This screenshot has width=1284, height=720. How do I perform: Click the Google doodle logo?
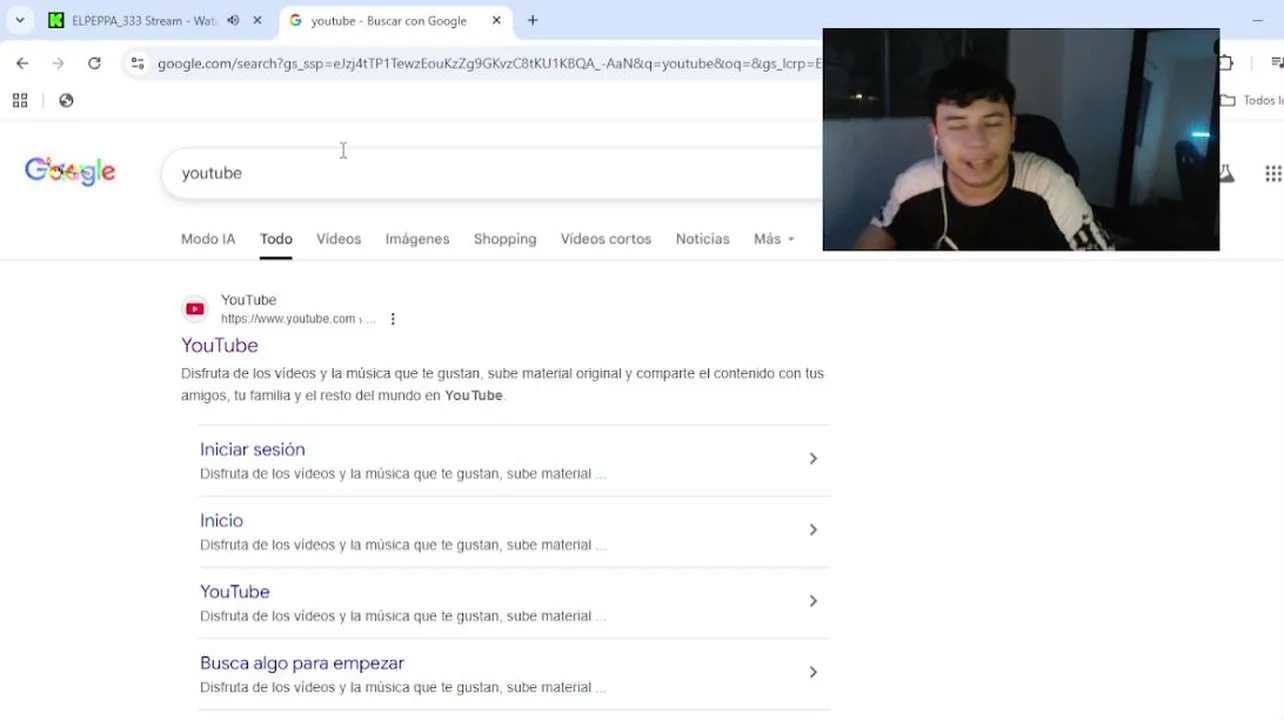[70, 172]
